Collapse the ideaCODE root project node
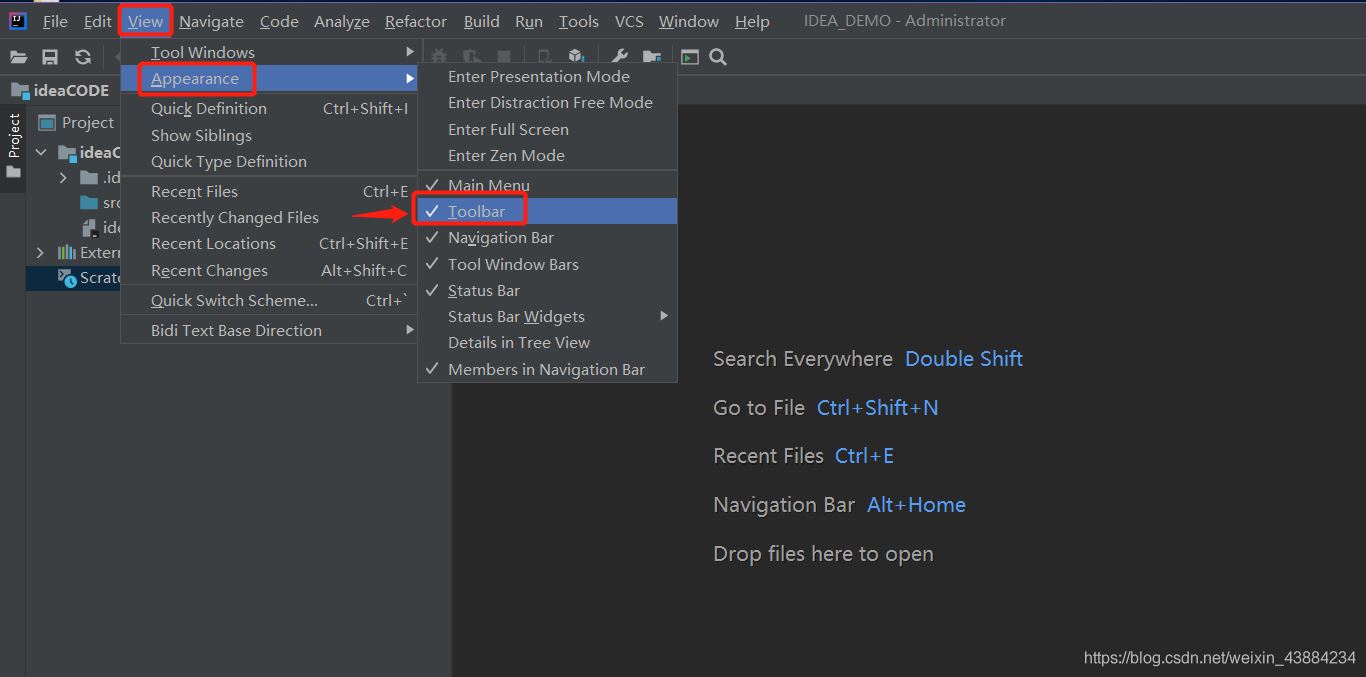This screenshot has height=677, width=1366. (x=41, y=153)
